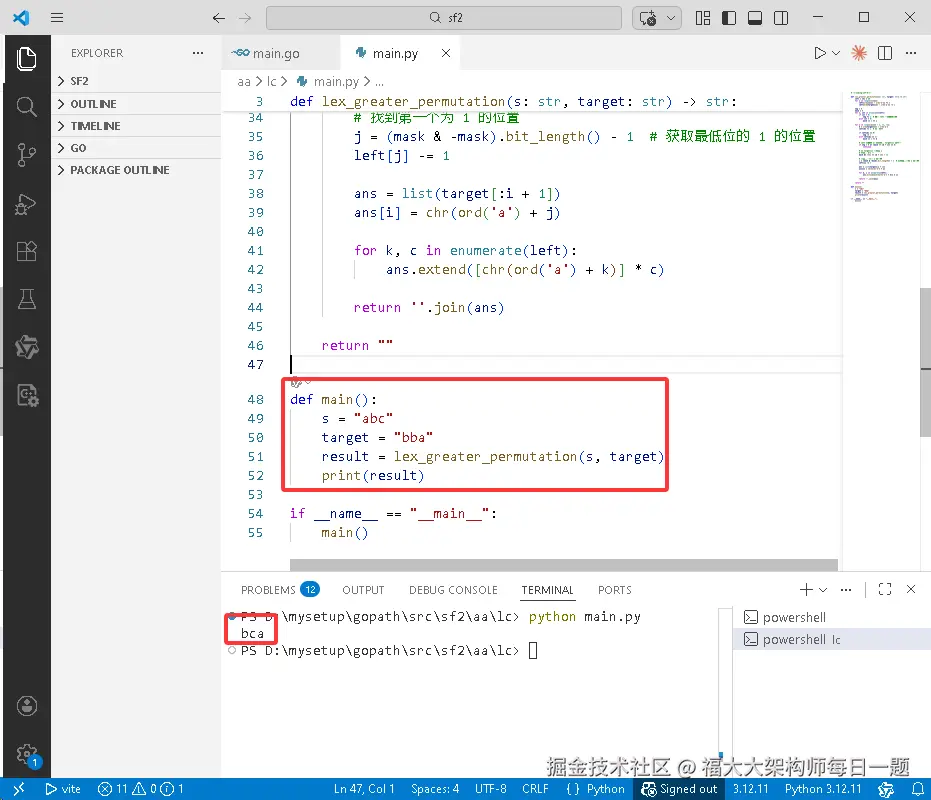Open the Explorer view in activity bar
Screen dimensions: 931x800
pyautogui.click(x=26, y=59)
